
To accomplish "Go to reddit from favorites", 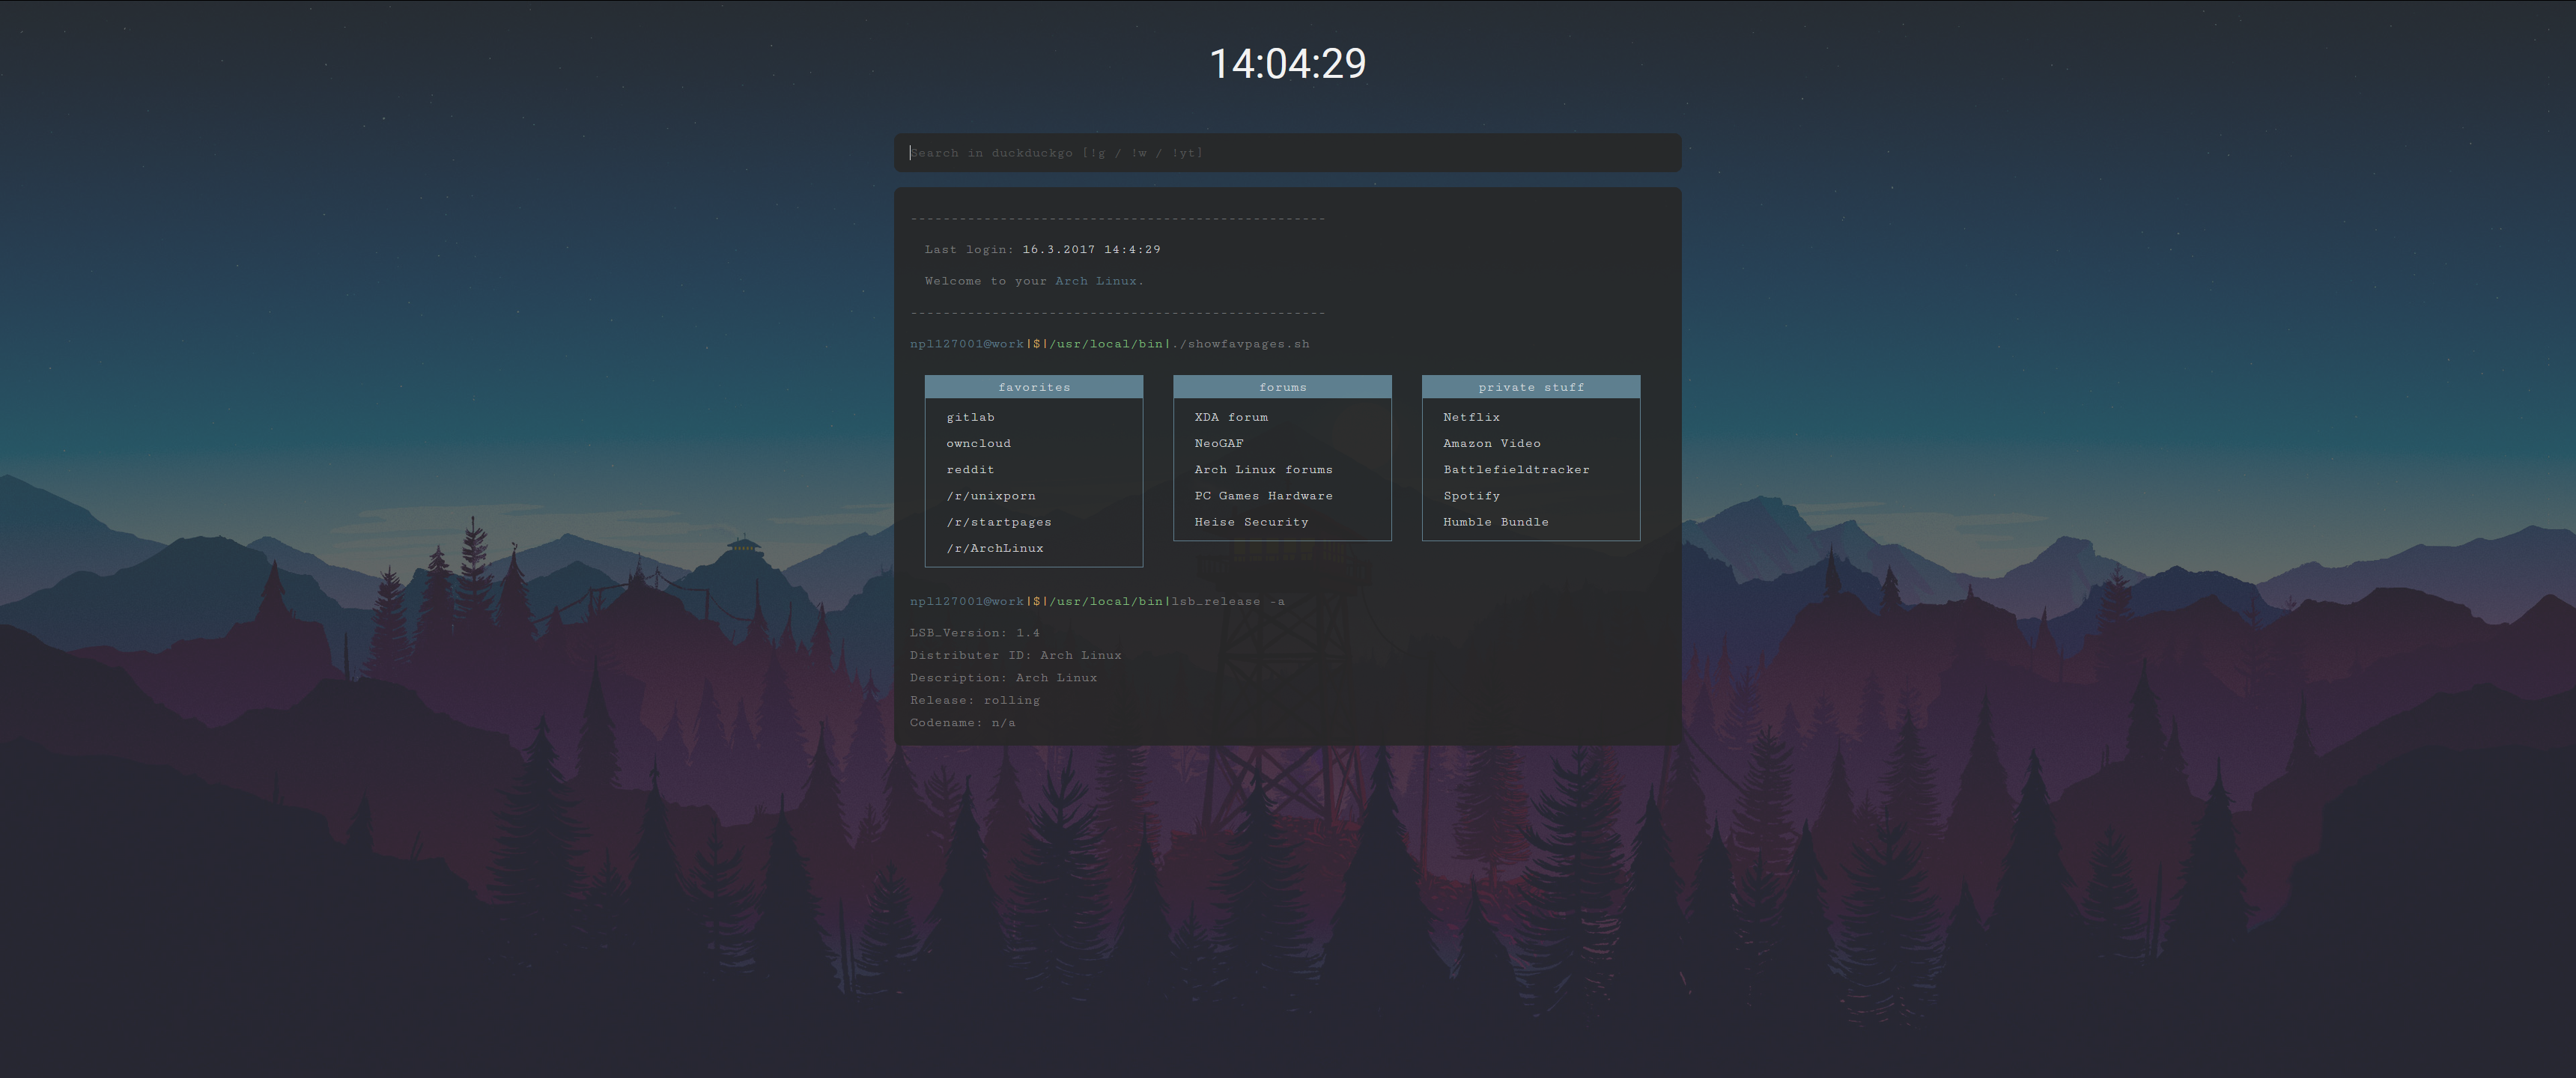I will point(970,469).
